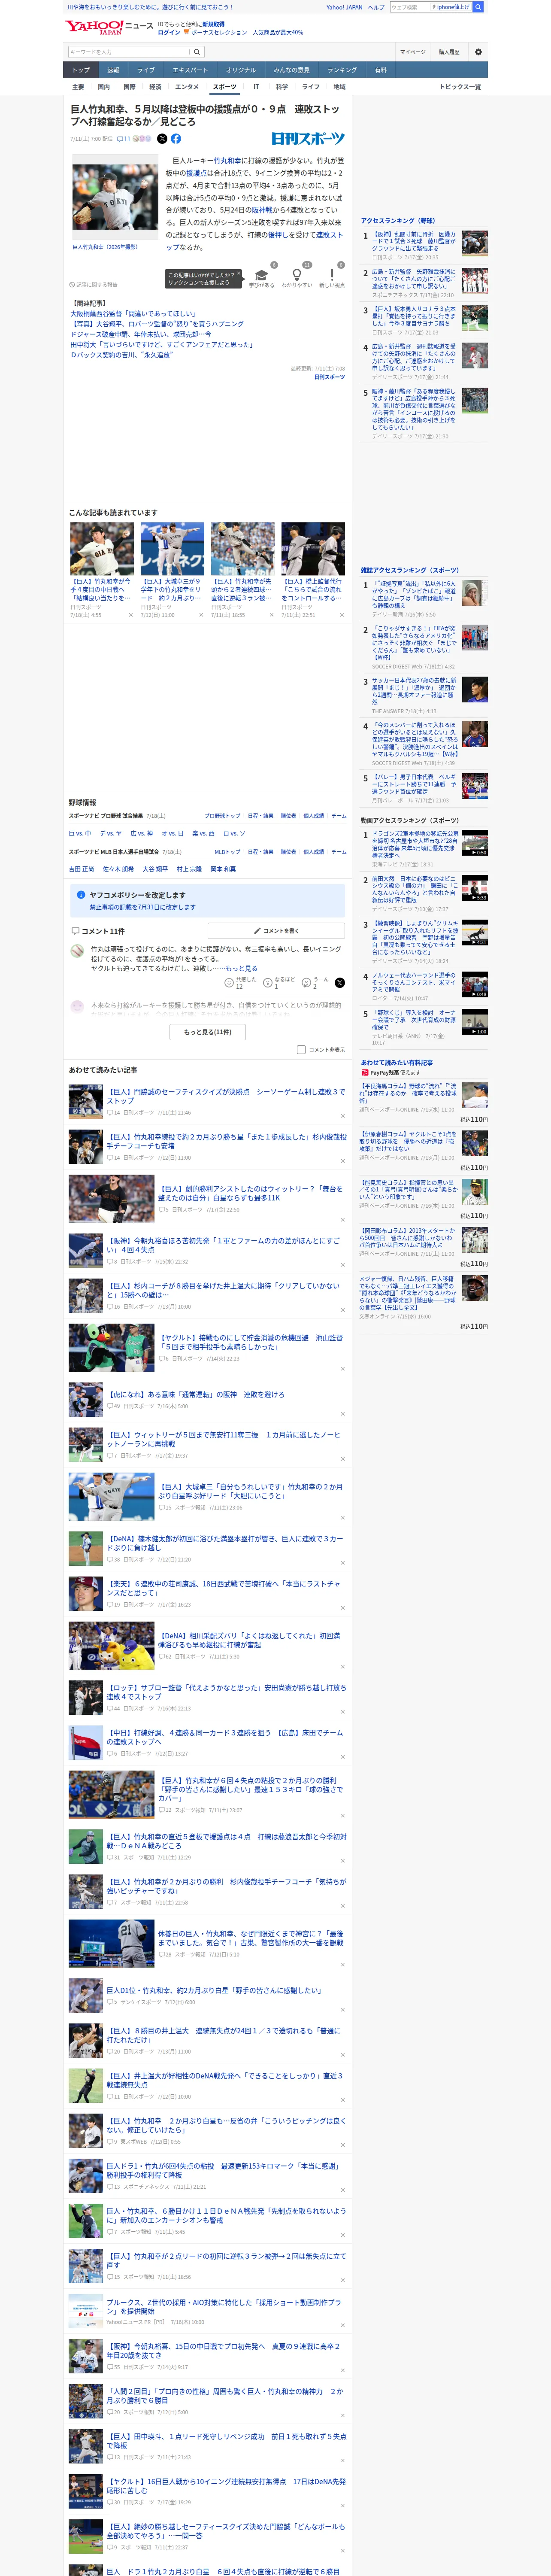Image resolution: width=551 pixels, height=2576 pixels.
Task: Dismiss the 大城卒三 recommended article card
Action: pyautogui.click(x=201, y=615)
